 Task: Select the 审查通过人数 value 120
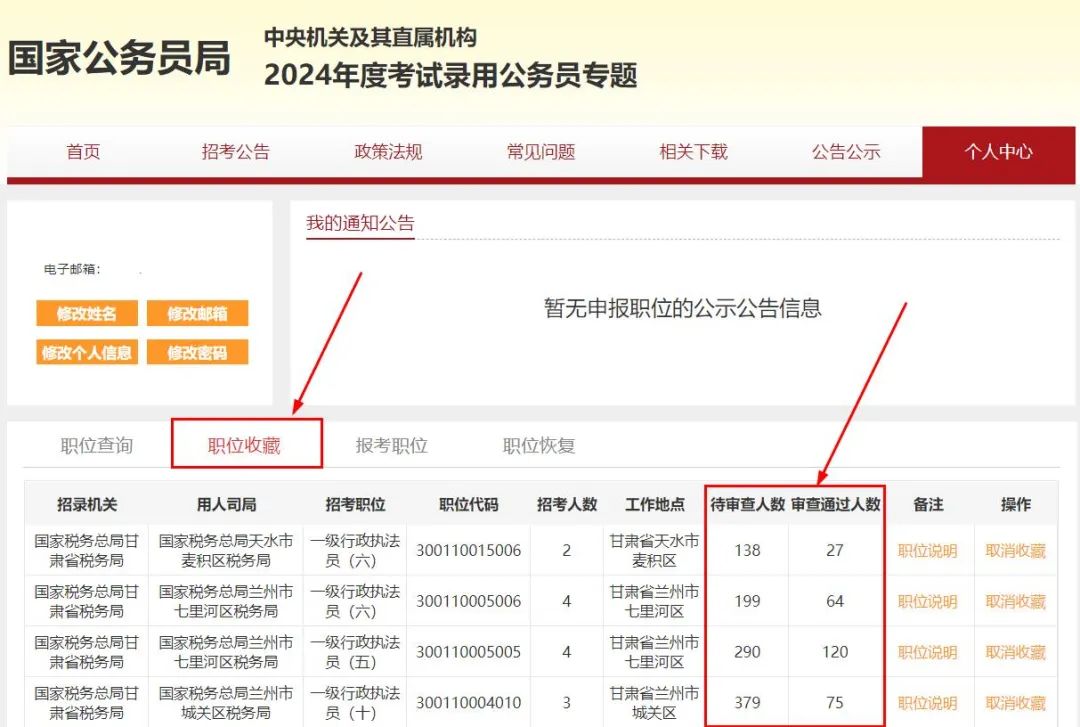point(835,652)
